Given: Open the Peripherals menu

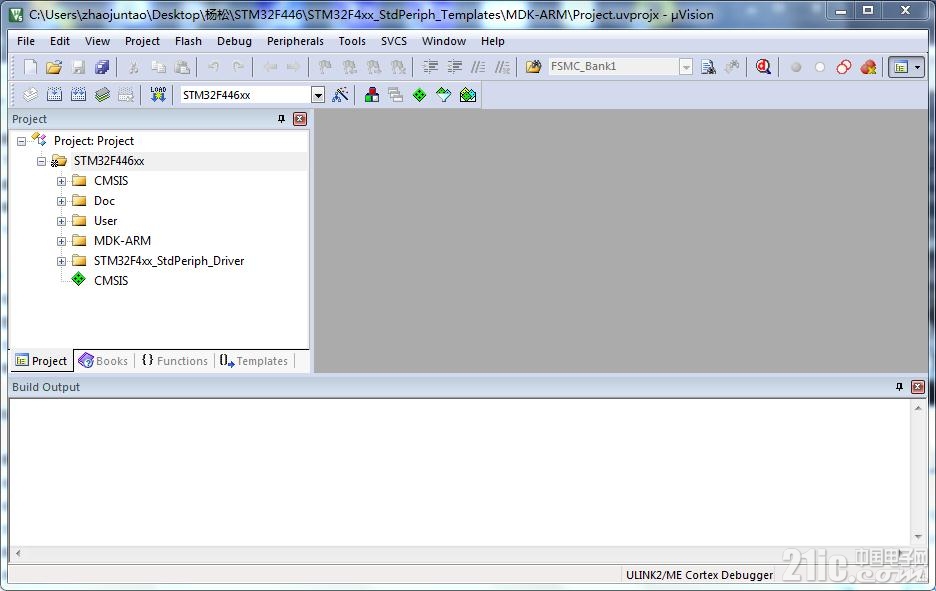Looking at the screenshot, I should point(295,41).
